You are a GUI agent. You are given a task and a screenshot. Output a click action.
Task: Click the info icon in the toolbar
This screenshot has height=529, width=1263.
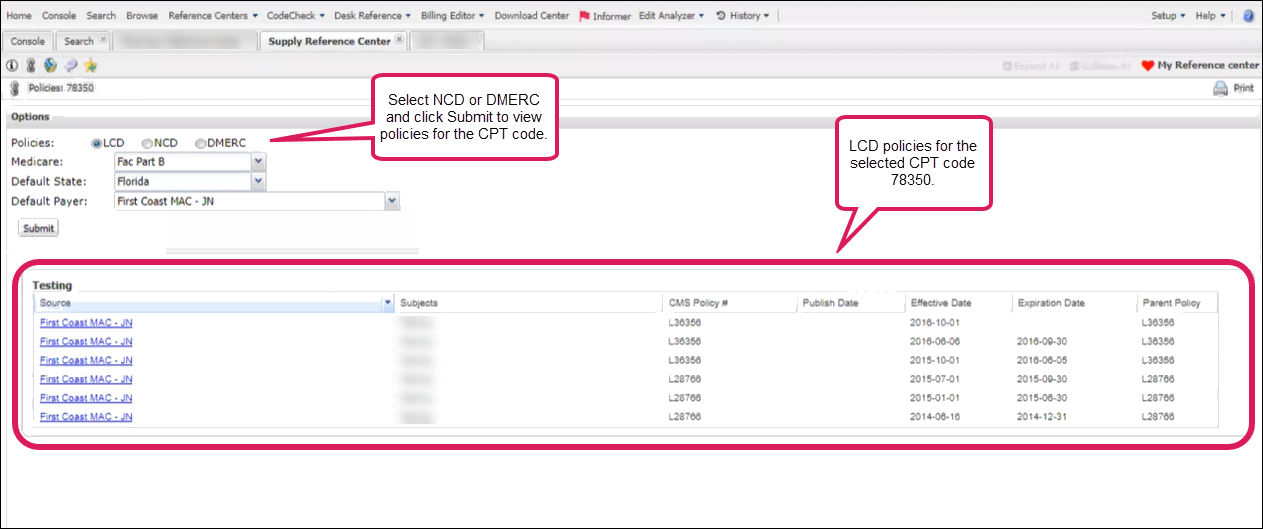12,66
